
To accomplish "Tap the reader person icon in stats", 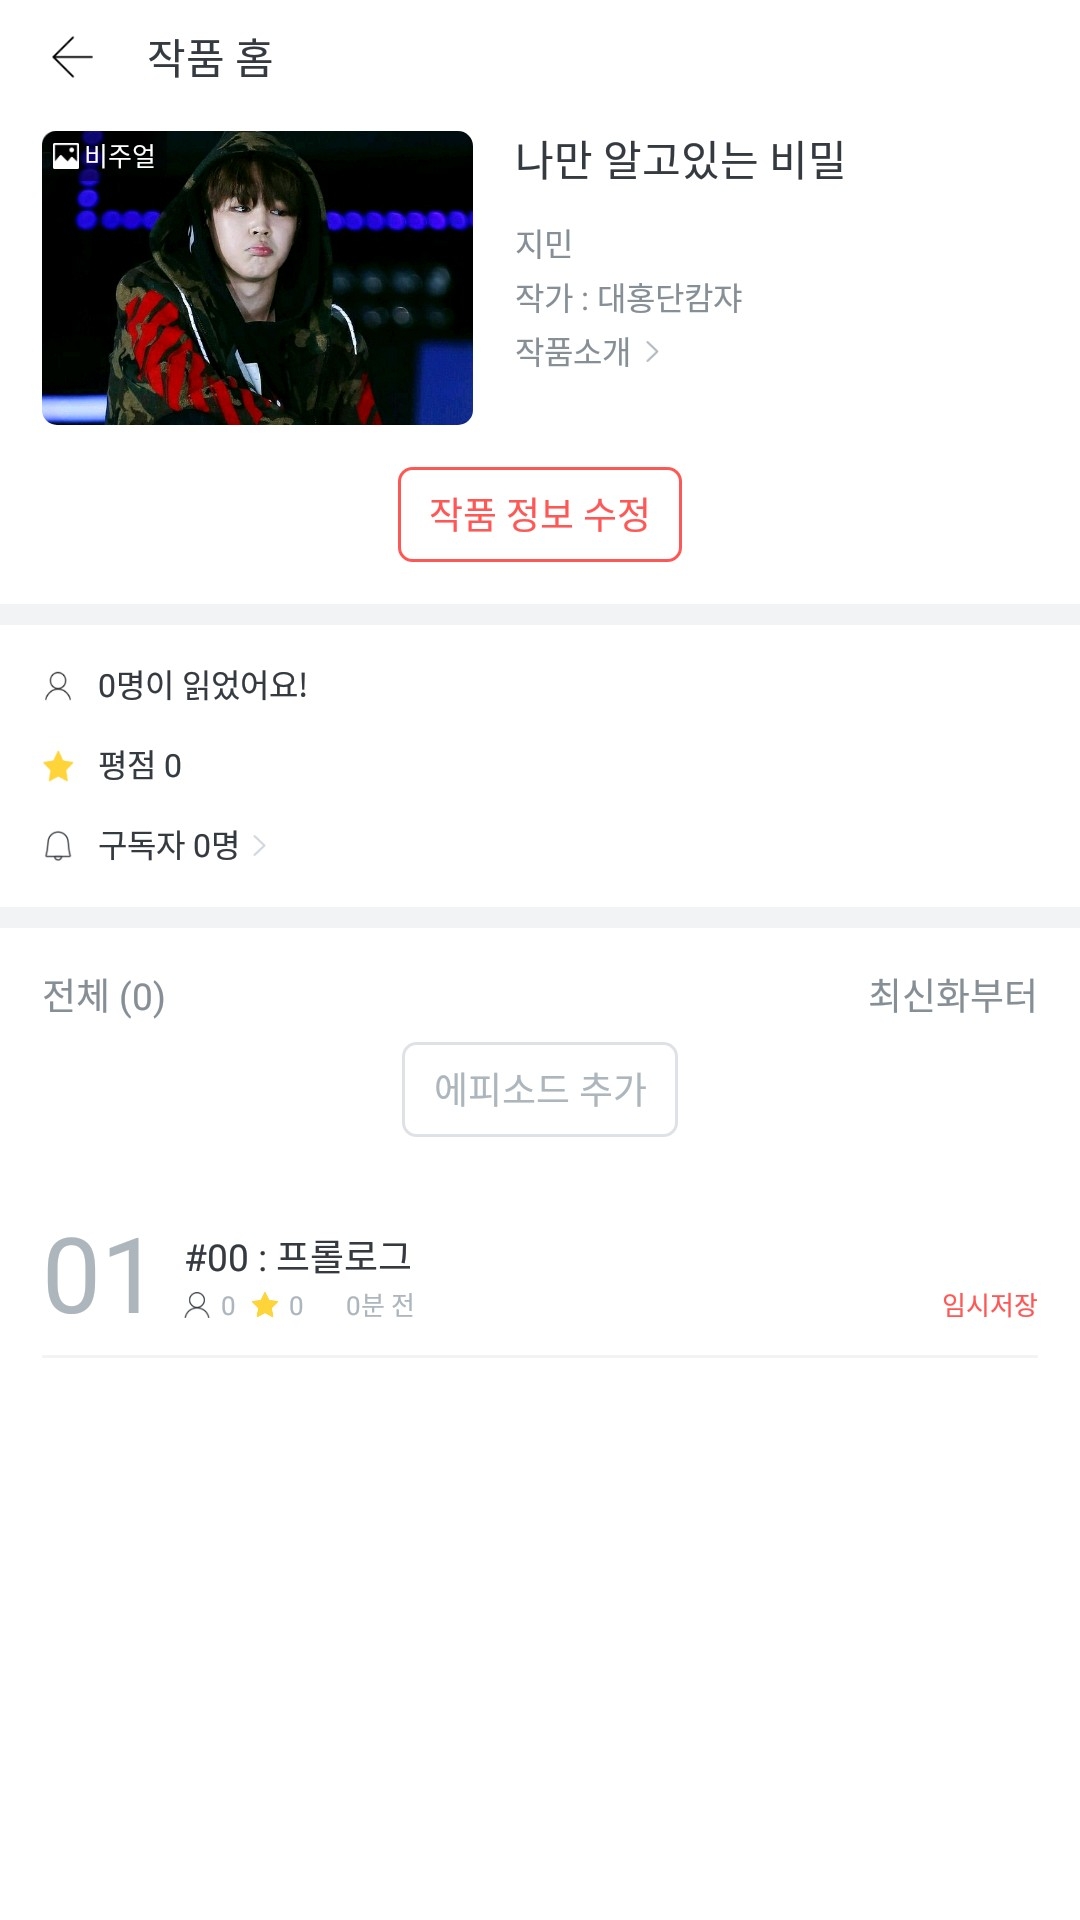I will pyautogui.click(x=58, y=686).
